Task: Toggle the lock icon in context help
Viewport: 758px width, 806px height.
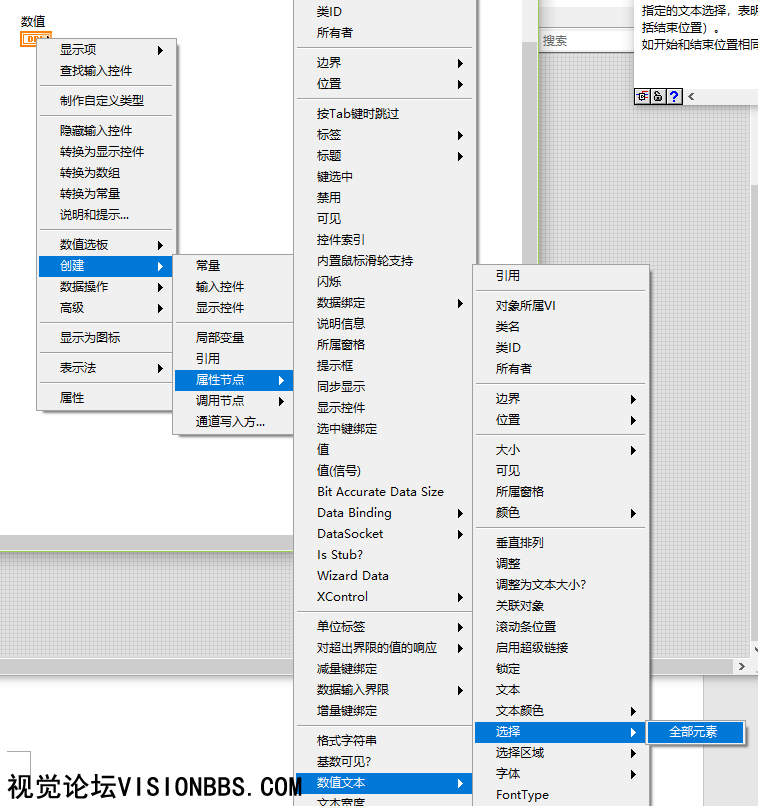Action: (658, 96)
